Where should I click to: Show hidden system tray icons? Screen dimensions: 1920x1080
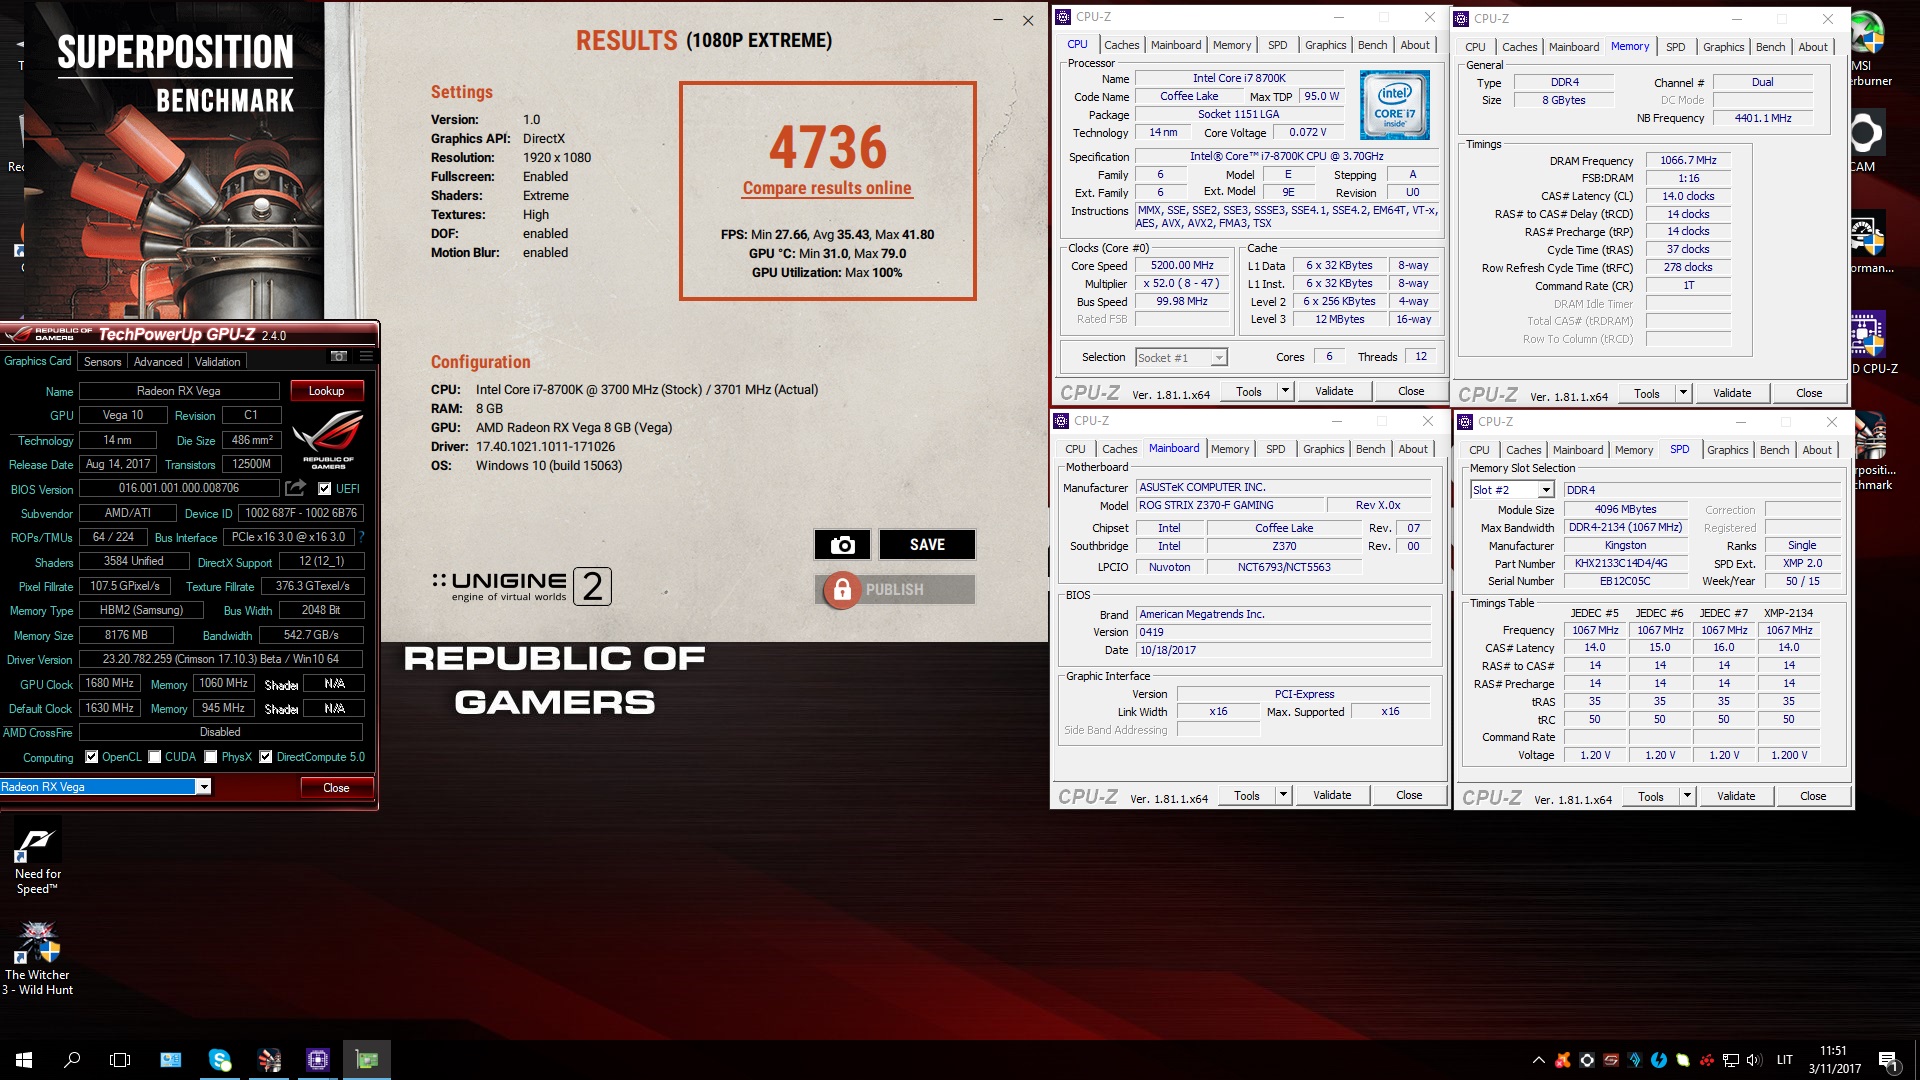click(1538, 1060)
